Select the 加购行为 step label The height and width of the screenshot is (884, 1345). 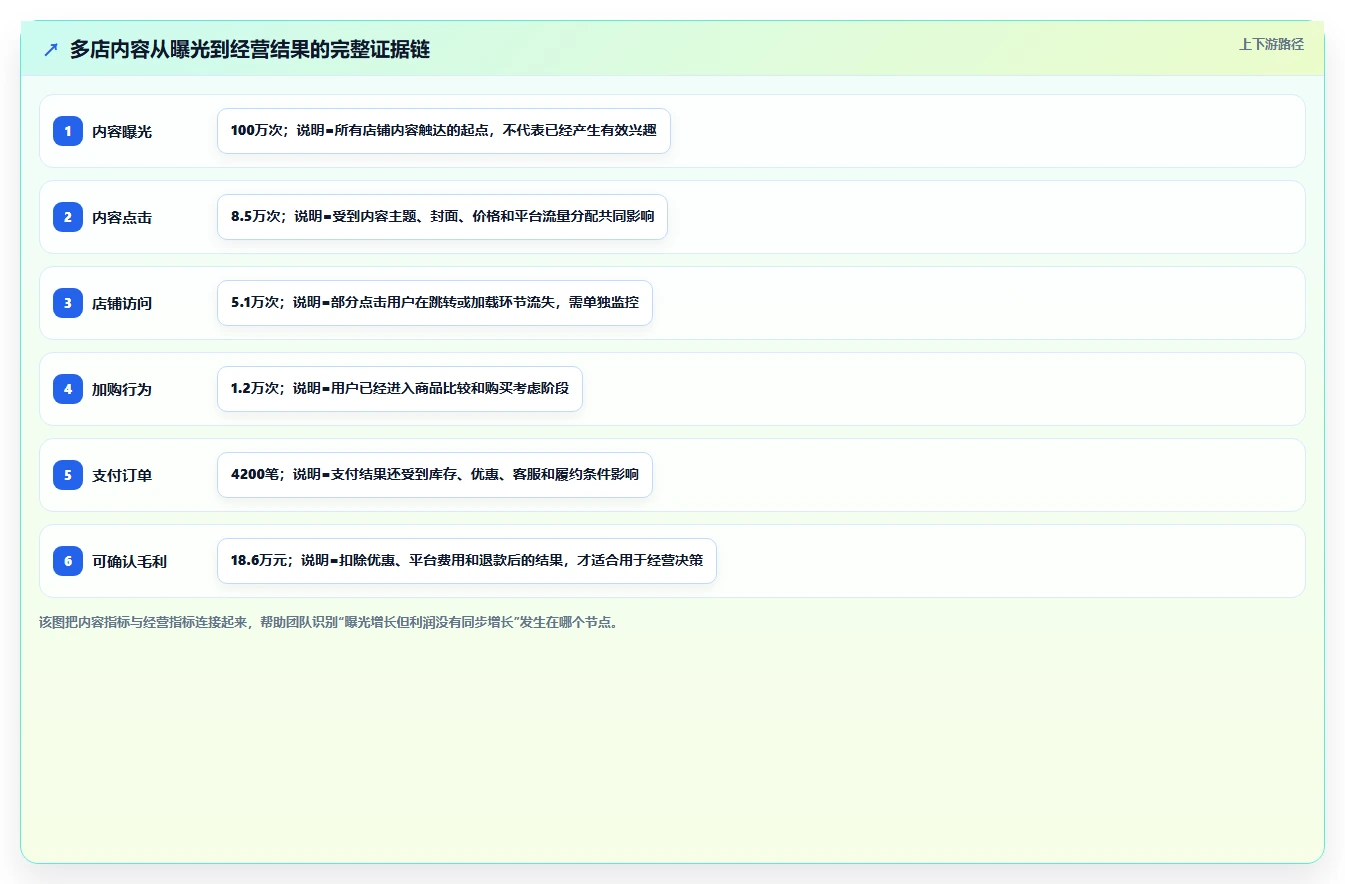122,390
